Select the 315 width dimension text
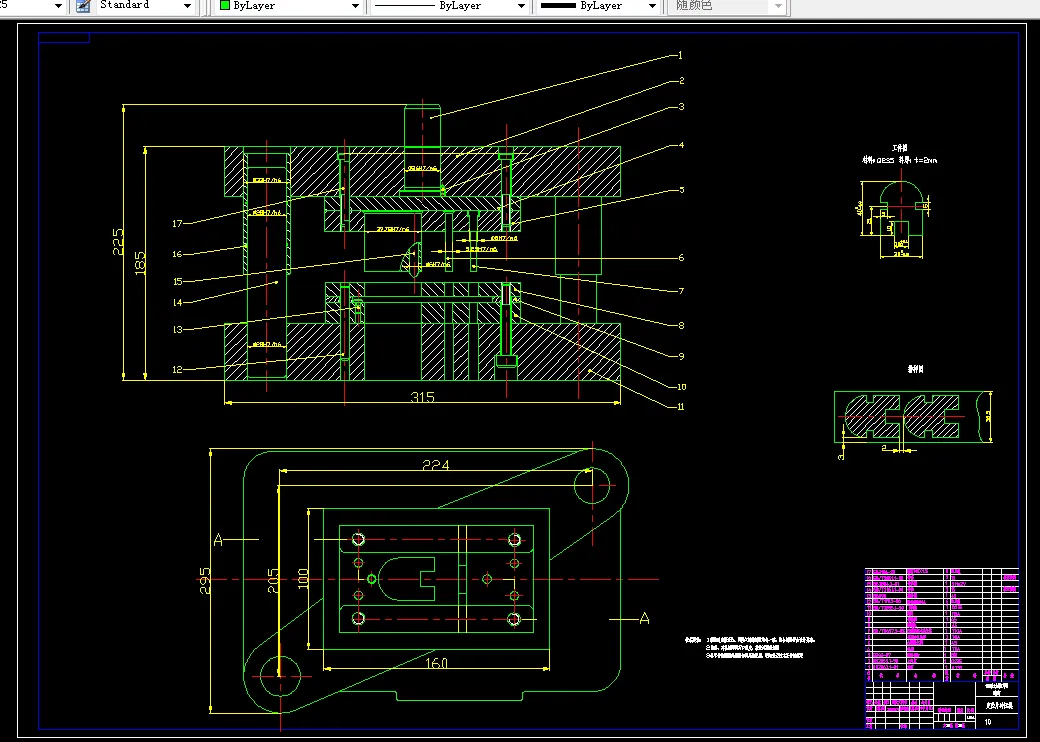Screen dimensions: 1040x742 (422, 397)
